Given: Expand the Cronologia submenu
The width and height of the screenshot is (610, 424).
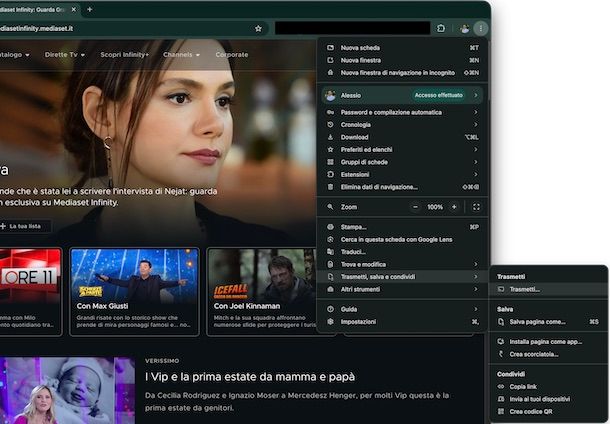Looking at the screenshot, I should click(x=403, y=125).
